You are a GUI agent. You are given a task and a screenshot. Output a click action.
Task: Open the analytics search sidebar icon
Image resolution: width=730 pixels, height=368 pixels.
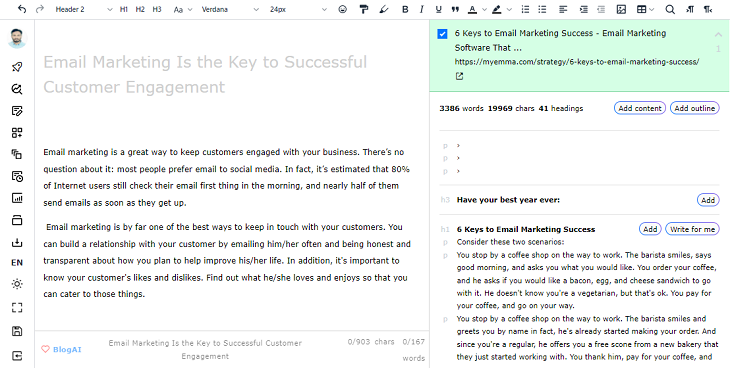coord(17,89)
